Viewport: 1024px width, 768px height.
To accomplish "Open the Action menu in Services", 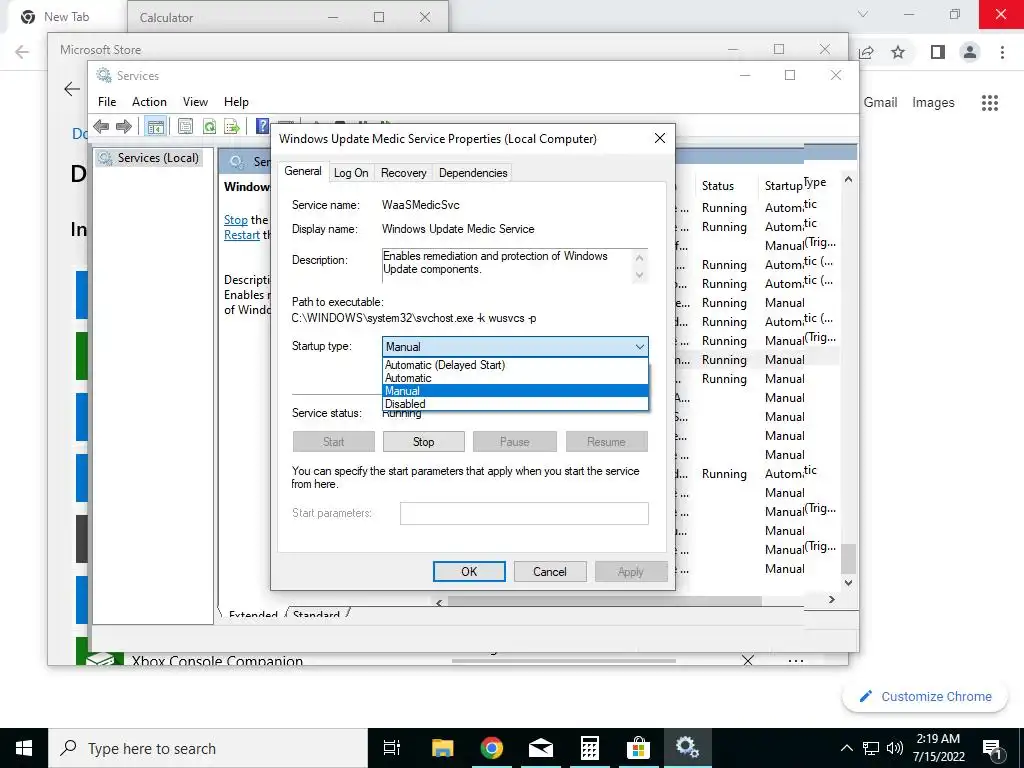I will tap(150, 102).
